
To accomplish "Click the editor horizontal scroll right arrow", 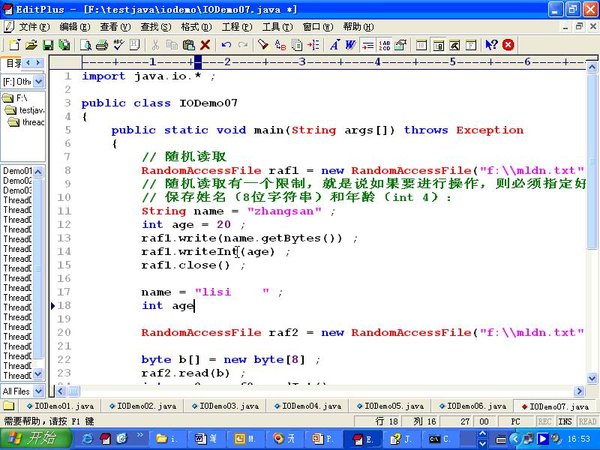I will point(579,391).
